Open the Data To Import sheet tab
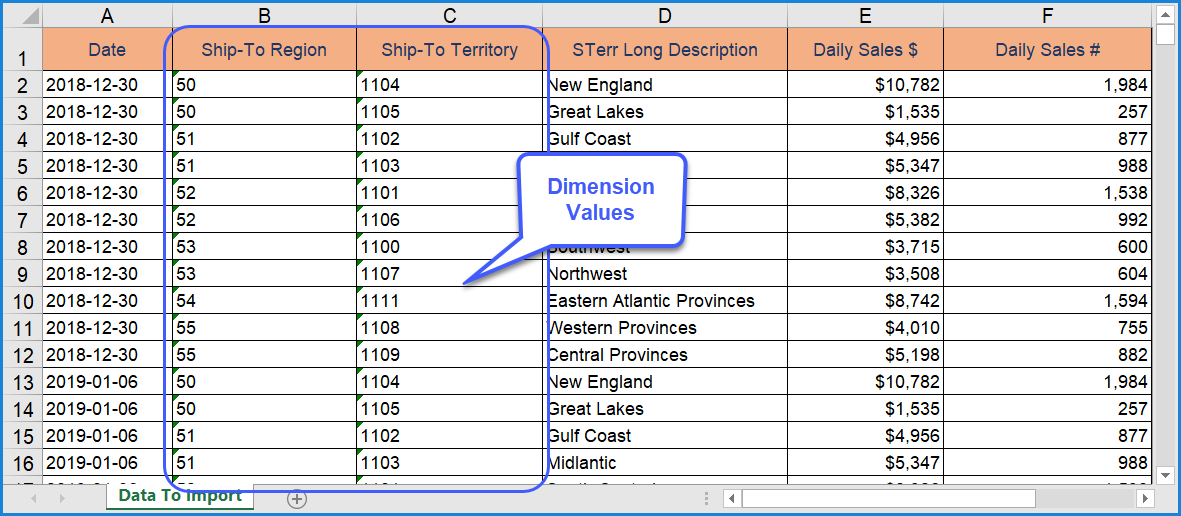Screen dimensions: 1181x516 coord(180,496)
